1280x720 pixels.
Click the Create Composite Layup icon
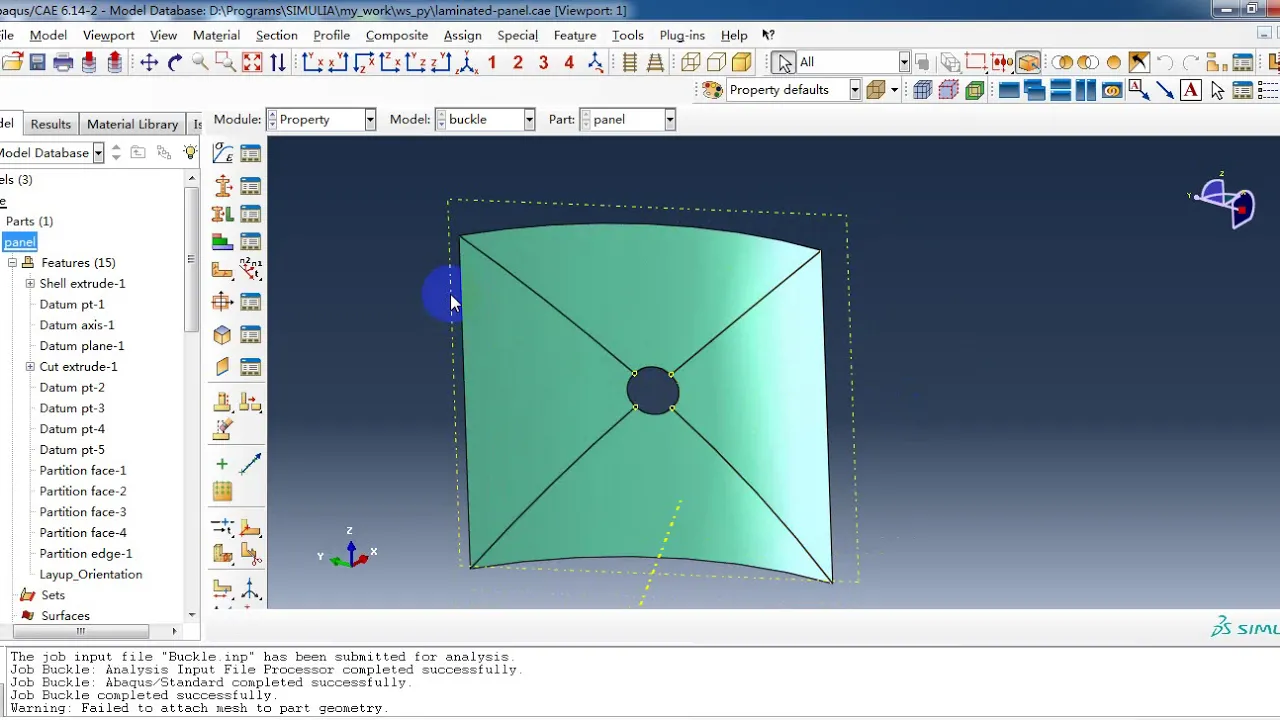[x=222, y=242]
